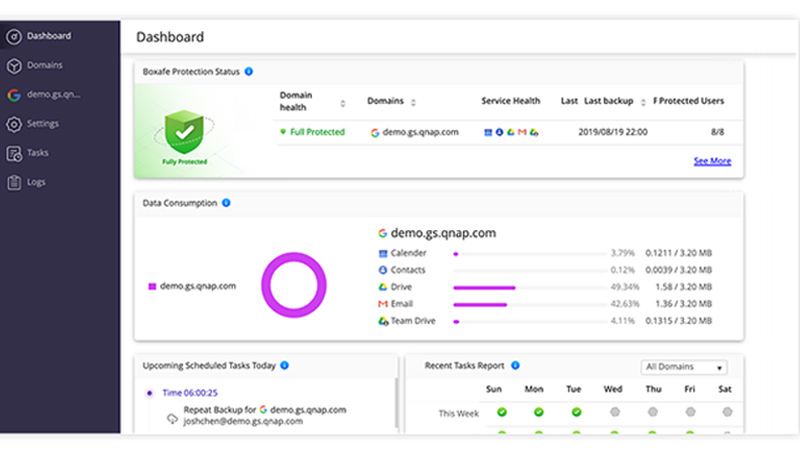
Task: Click the Recent Tasks Report info icon
Action: (x=516, y=366)
